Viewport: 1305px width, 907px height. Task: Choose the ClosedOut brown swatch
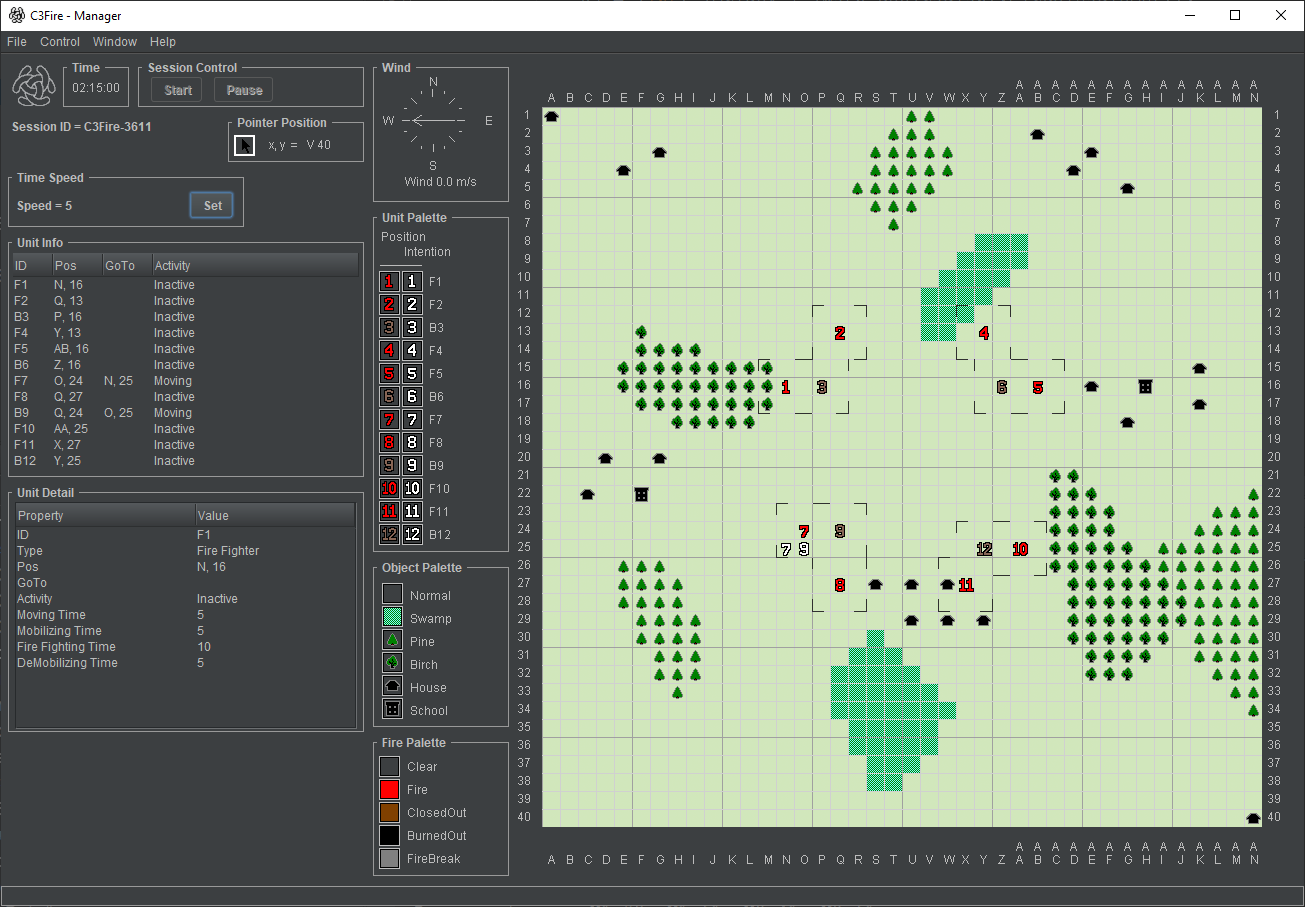pos(390,812)
